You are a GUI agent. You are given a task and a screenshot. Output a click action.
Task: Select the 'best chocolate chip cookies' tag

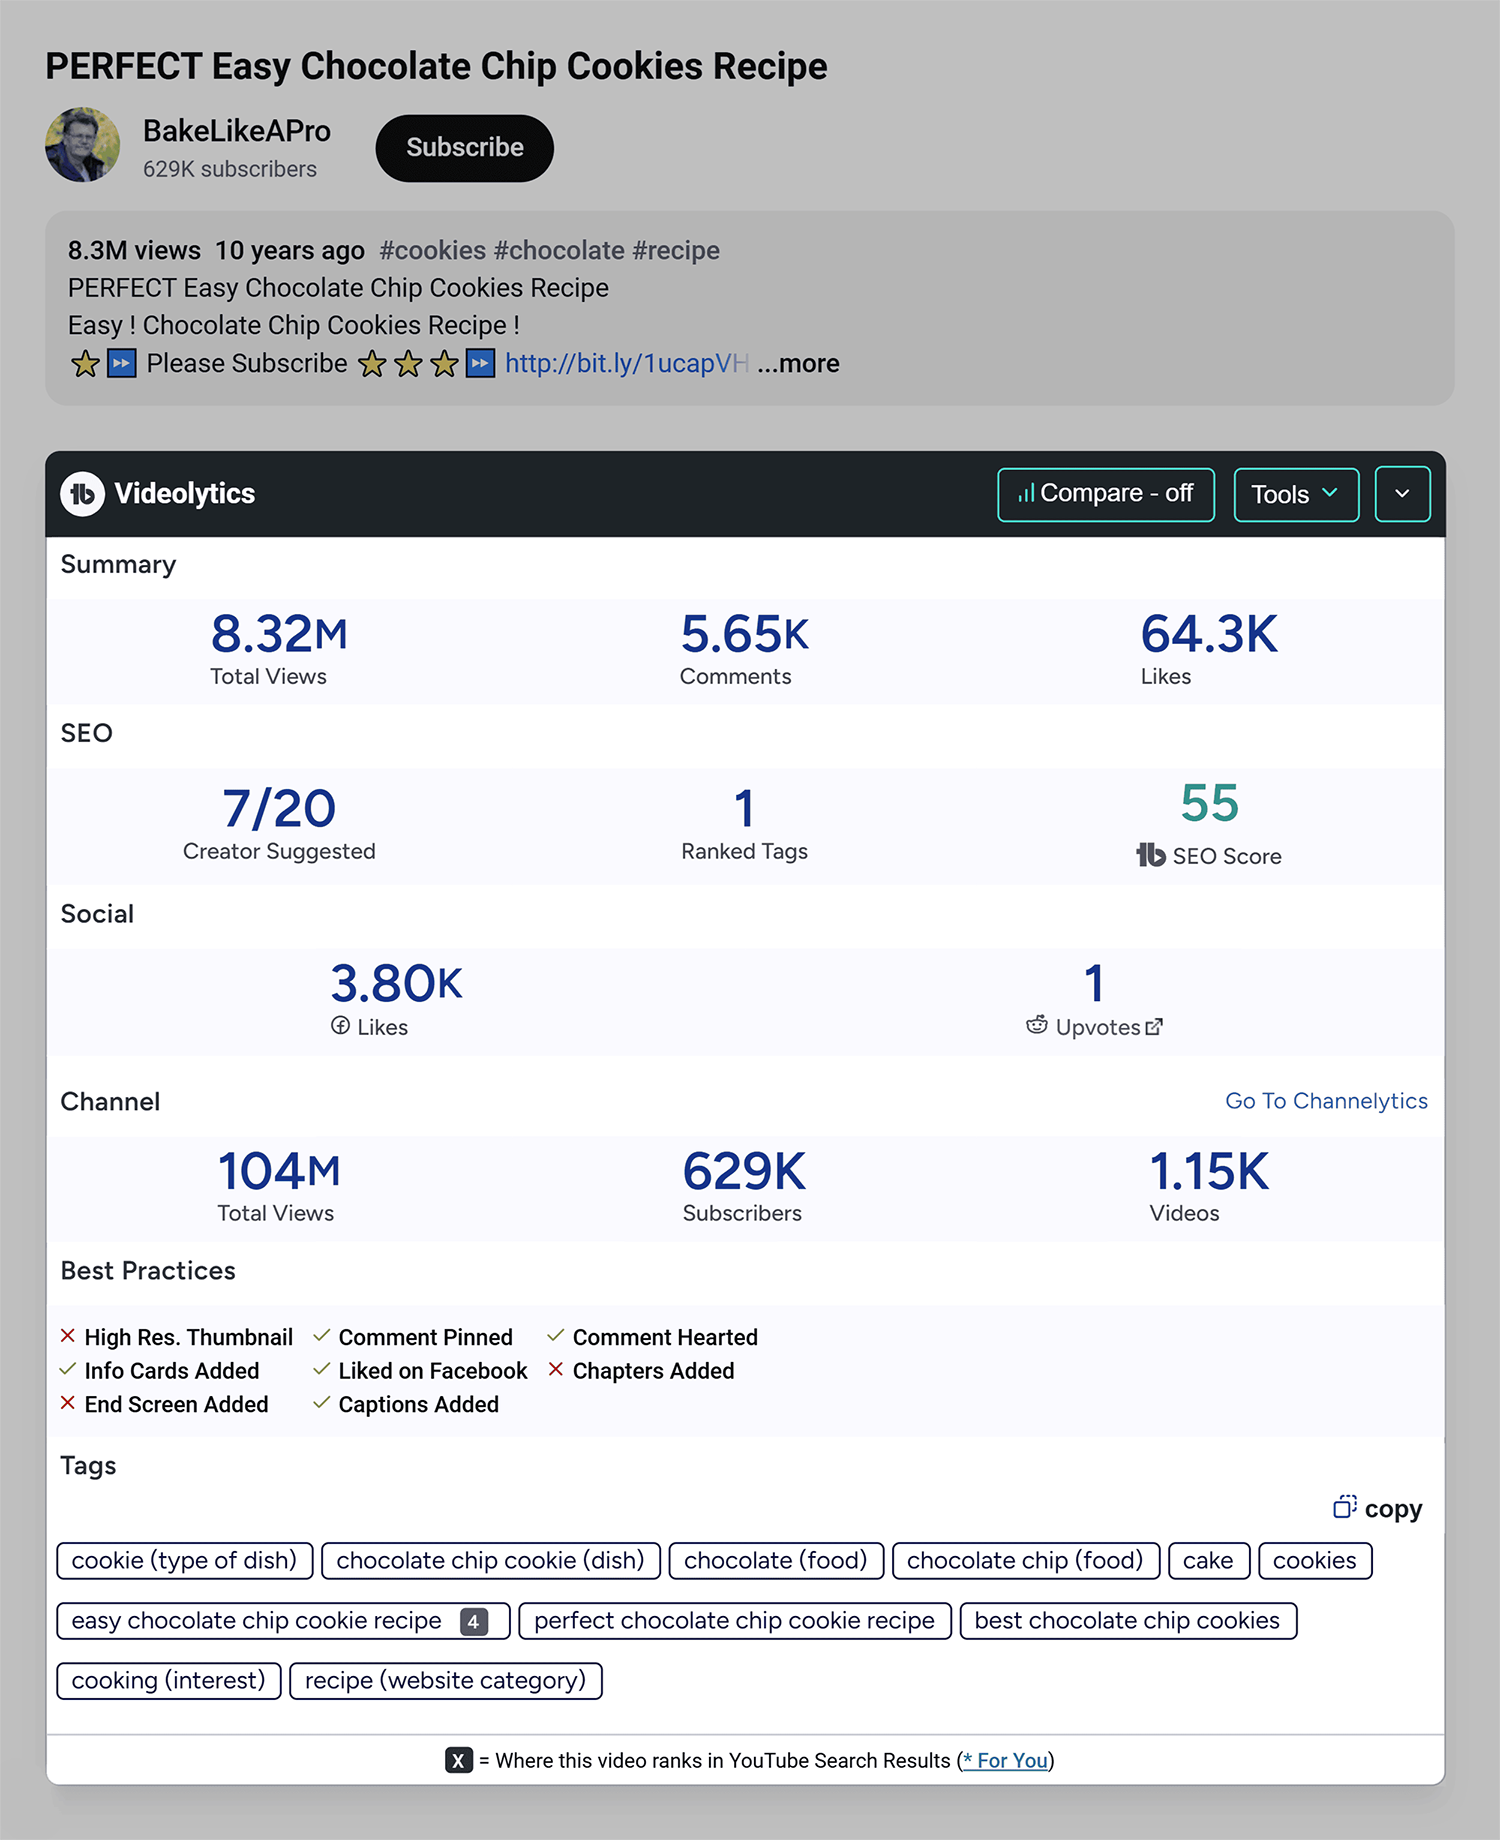(1128, 1621)
